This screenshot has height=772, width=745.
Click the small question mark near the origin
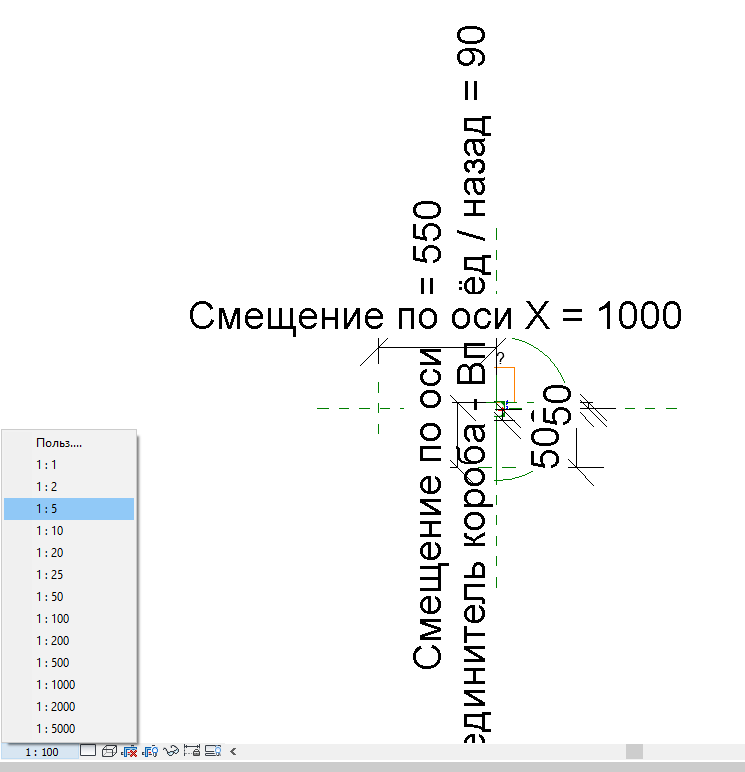pos(501,357)
